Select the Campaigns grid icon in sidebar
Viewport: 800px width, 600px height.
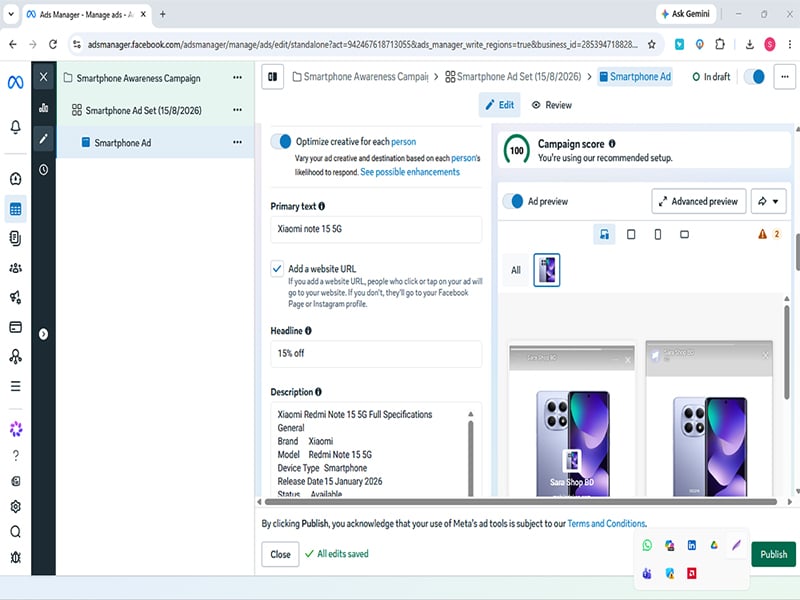click(16, 209)
